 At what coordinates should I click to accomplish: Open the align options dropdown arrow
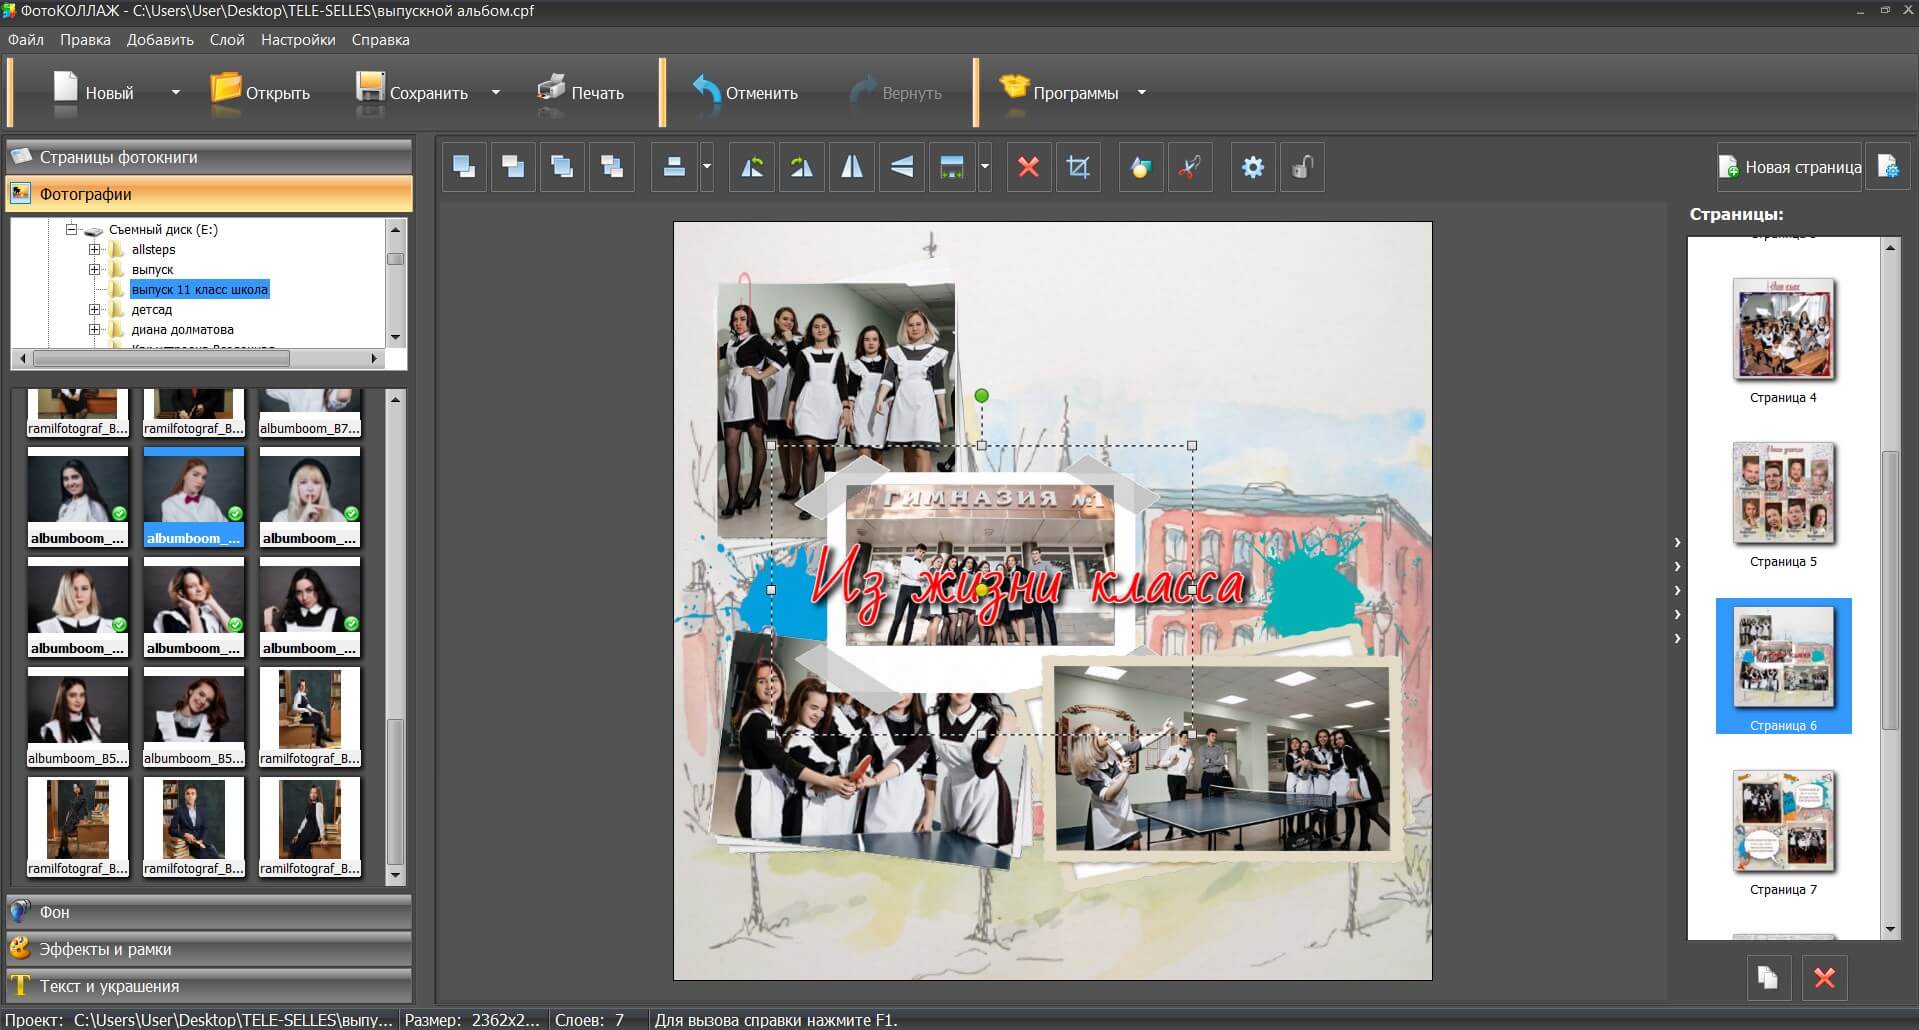[706, 167]
